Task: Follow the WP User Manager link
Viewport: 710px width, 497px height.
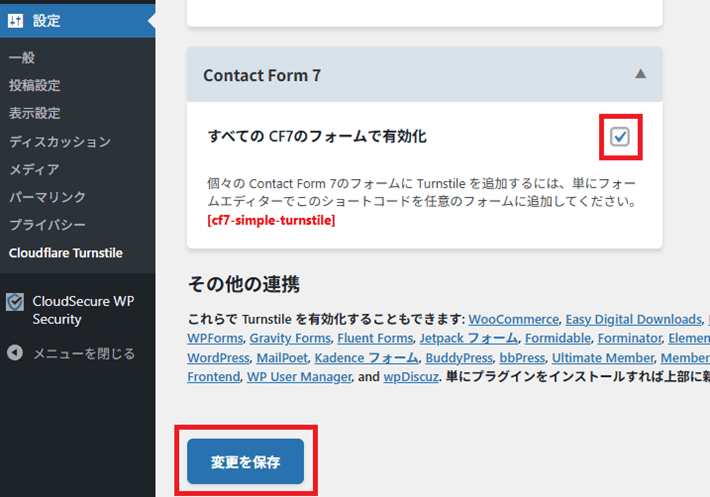Action: pyautogui.click(x=299, y=377)
